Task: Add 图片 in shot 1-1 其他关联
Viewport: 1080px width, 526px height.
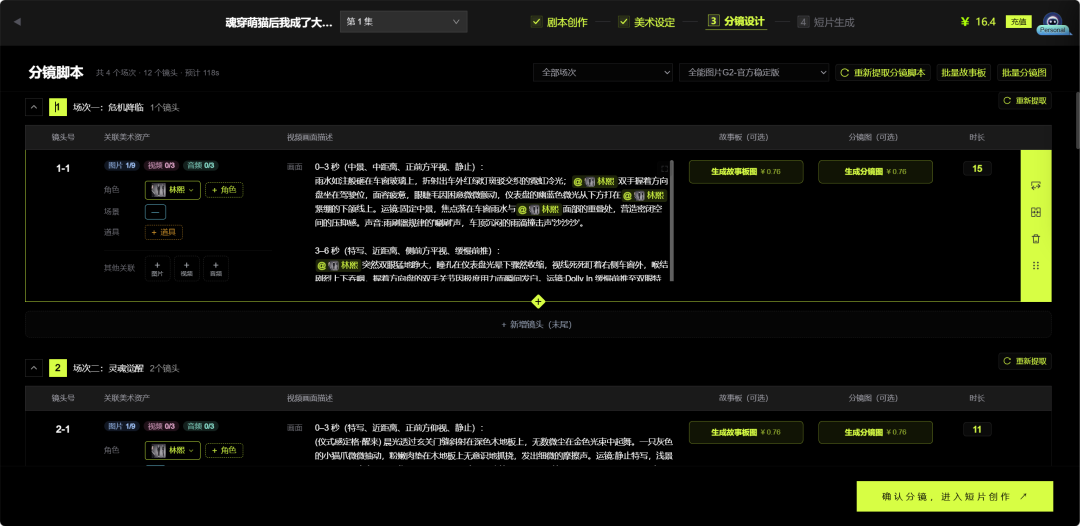Action: (x=157, y=269)
